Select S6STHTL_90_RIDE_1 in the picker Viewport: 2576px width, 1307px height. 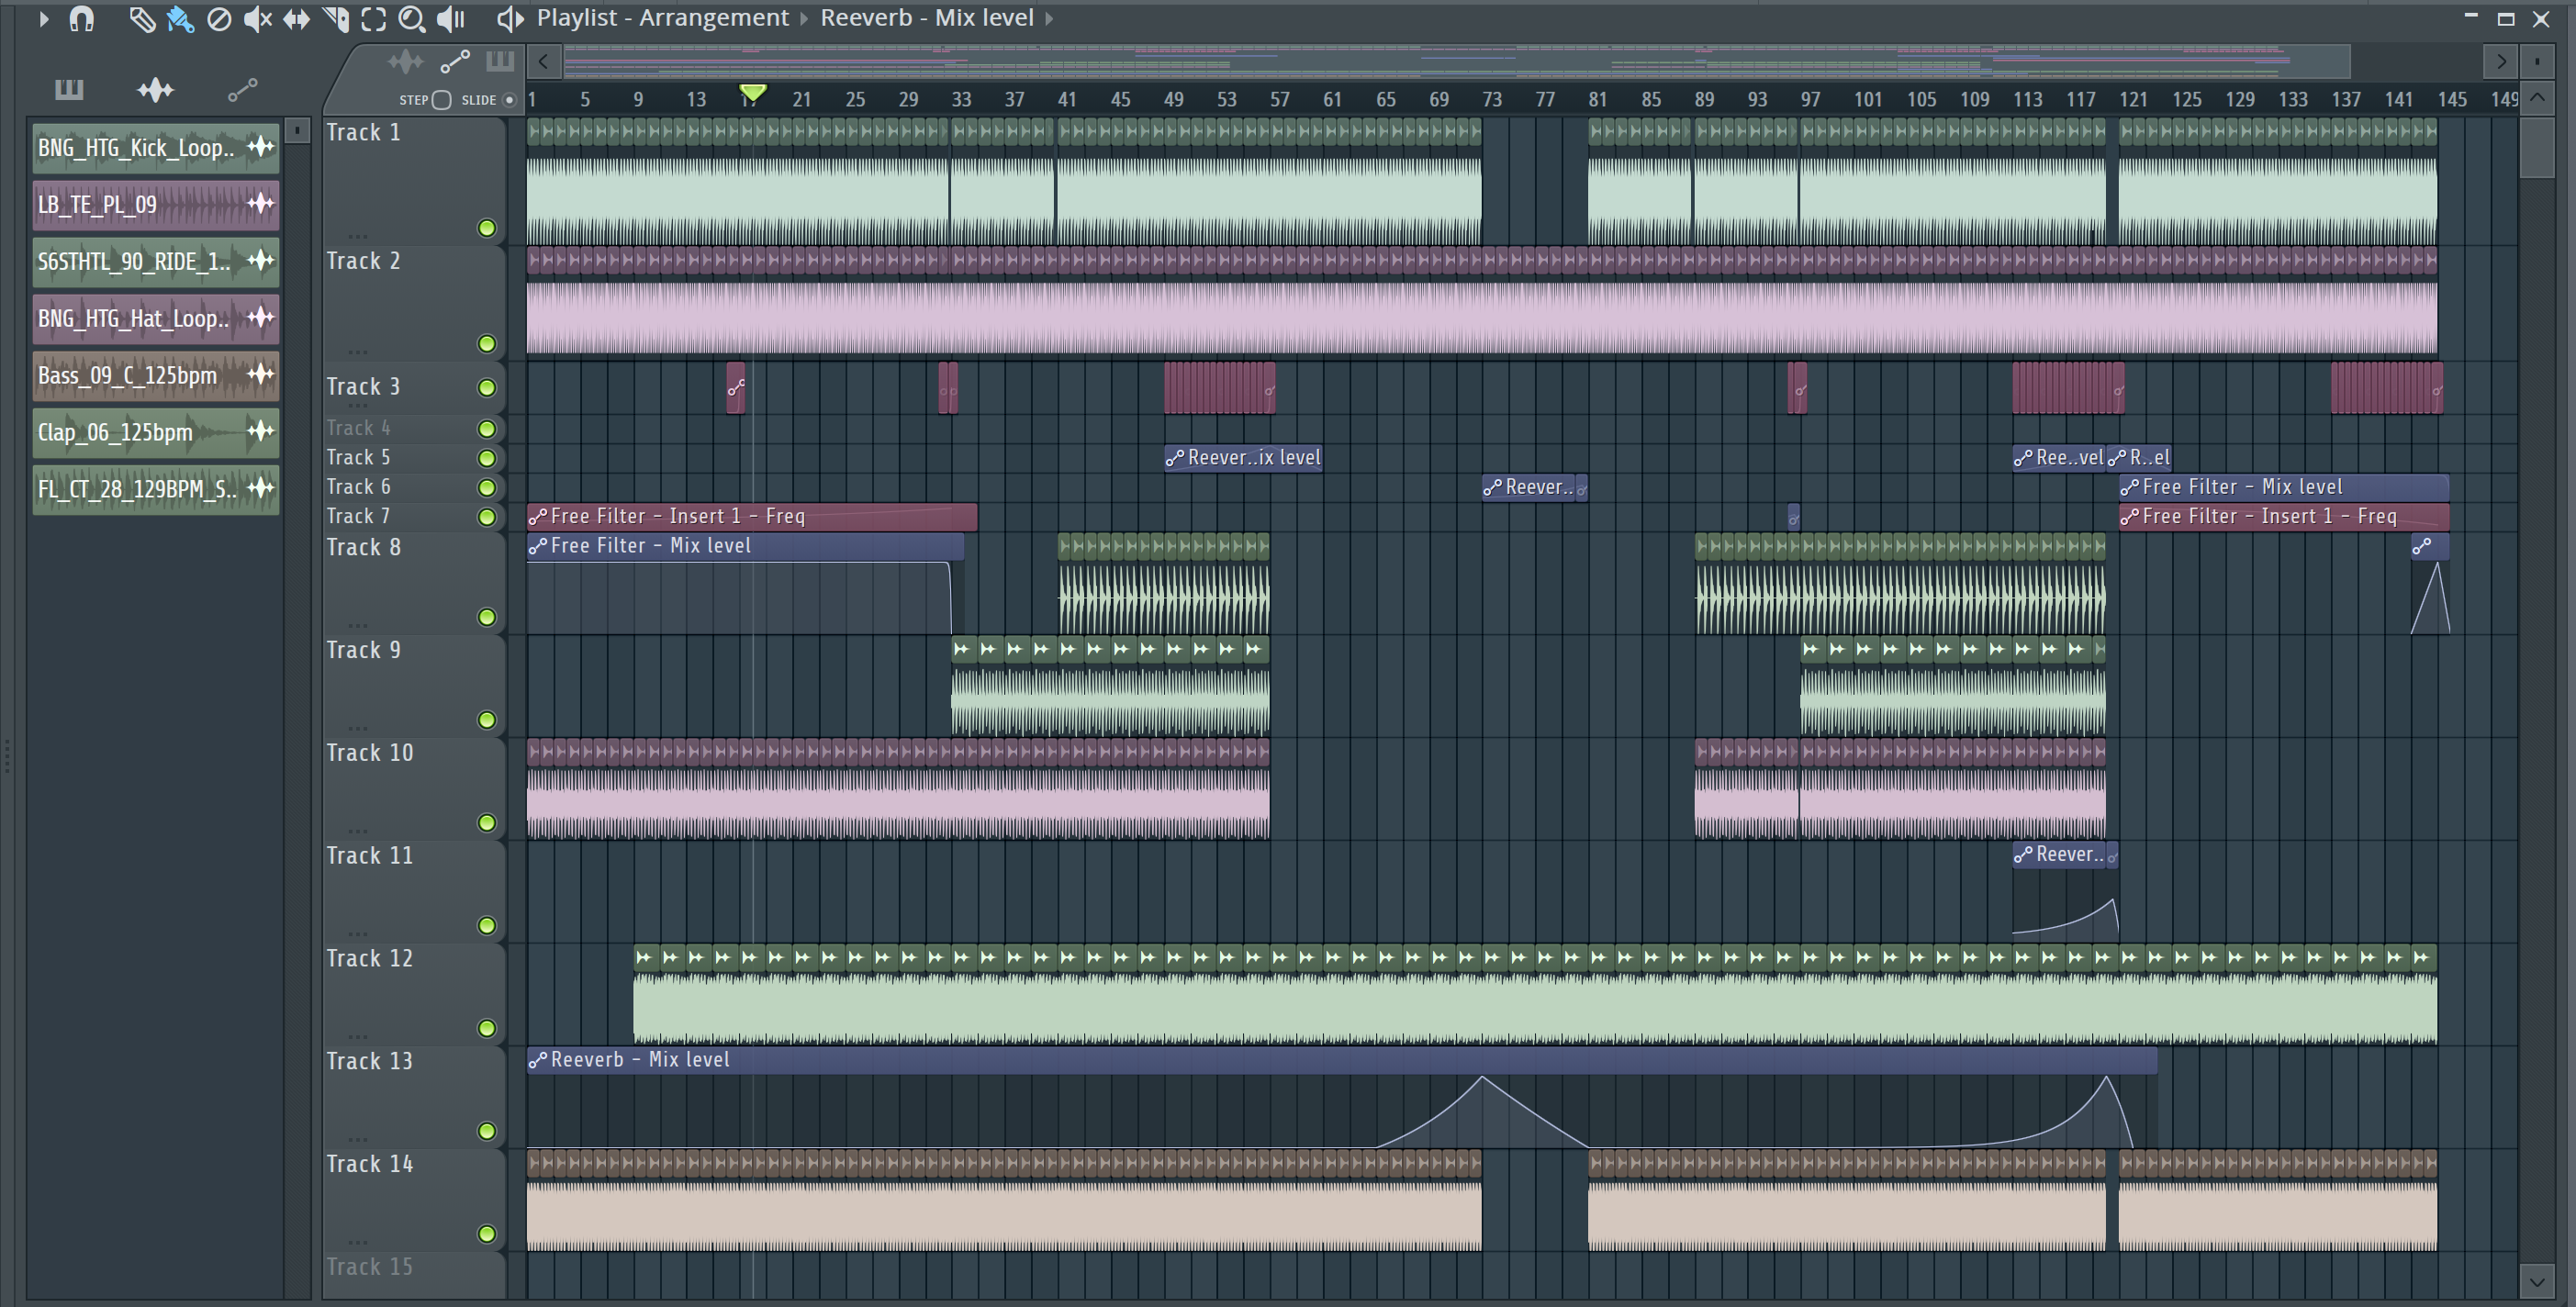[155, 262]
